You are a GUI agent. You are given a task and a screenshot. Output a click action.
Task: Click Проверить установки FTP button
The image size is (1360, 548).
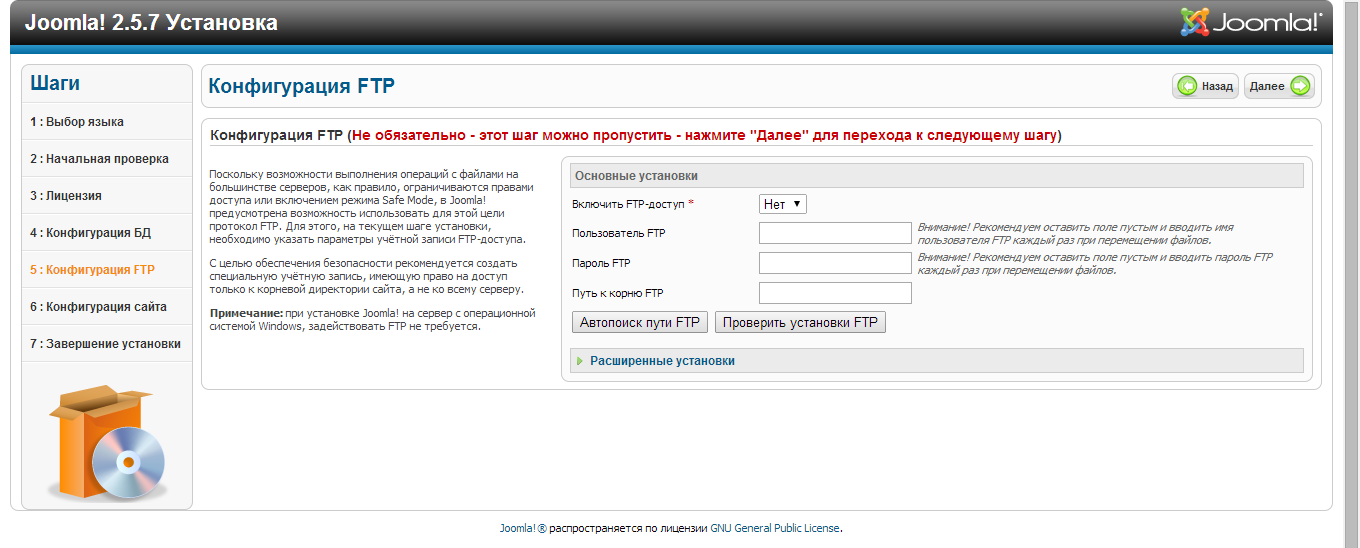coord(800,322)
